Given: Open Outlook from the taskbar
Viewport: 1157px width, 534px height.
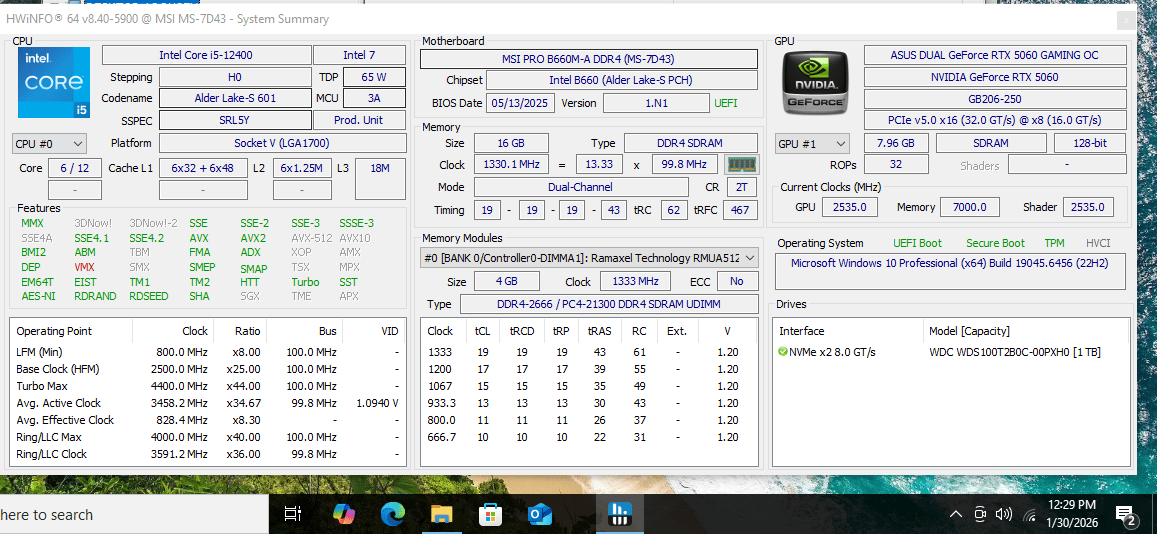Looking at the screenshot, I should 540,514.
